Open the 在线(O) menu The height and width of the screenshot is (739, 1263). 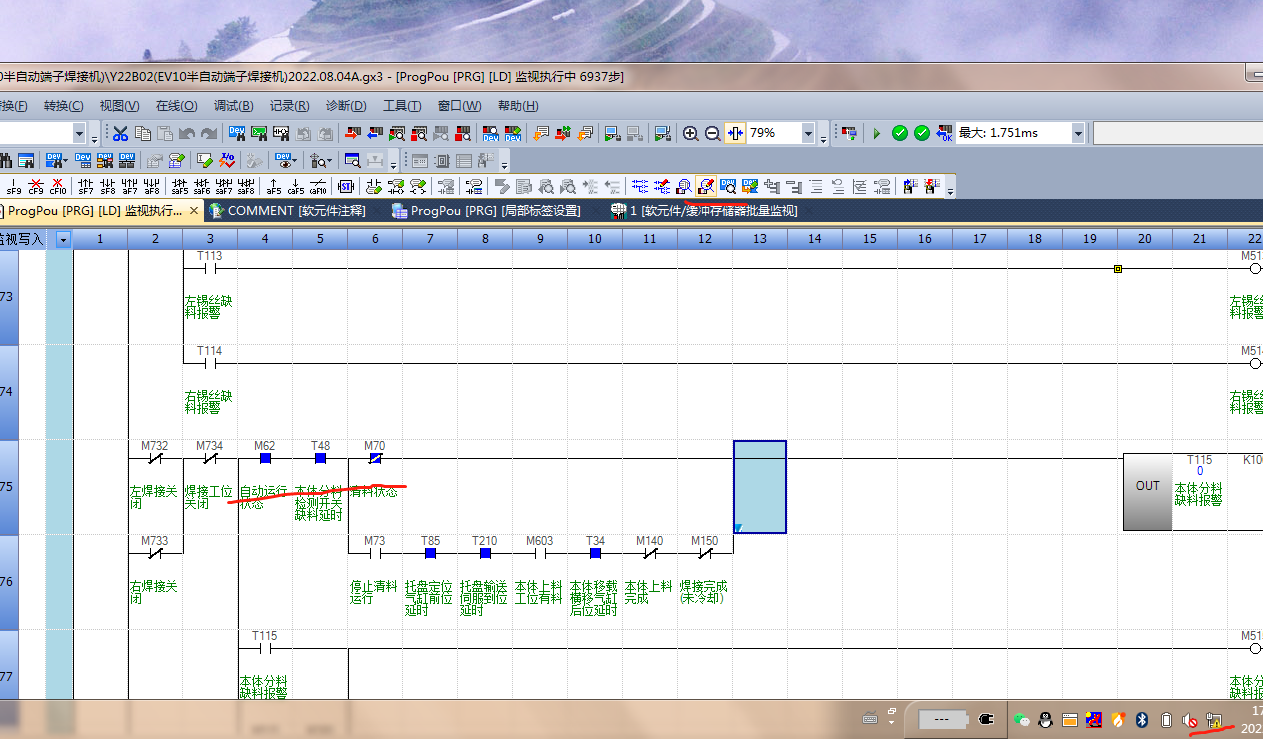coord(176,106)
